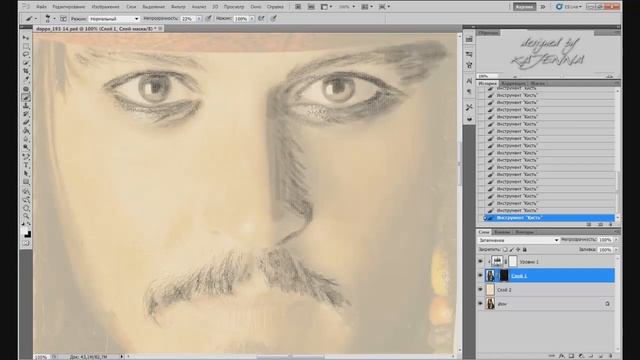This screenshot has width=640, height=360.
Task: Hide the Слой 1 layer
Action: tap(480, 276)
